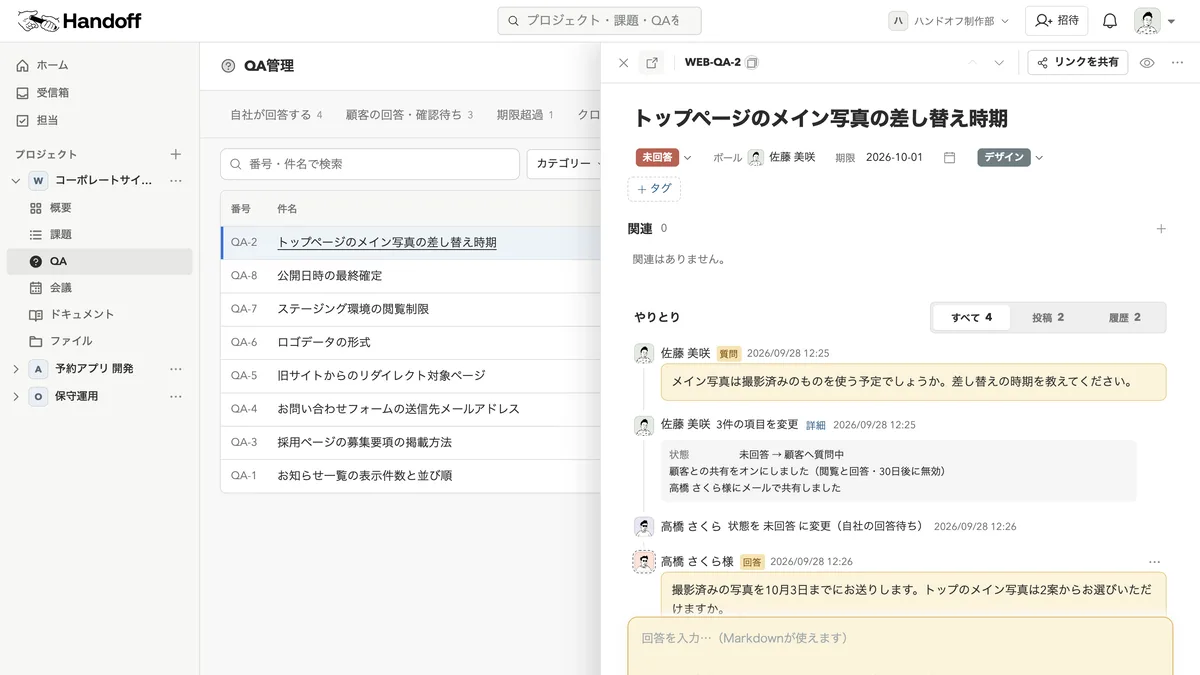Switch to 顧客の回答・確認待ち tab
The height and width of the screenshot is (675, 1200).
tap(409, 115)
